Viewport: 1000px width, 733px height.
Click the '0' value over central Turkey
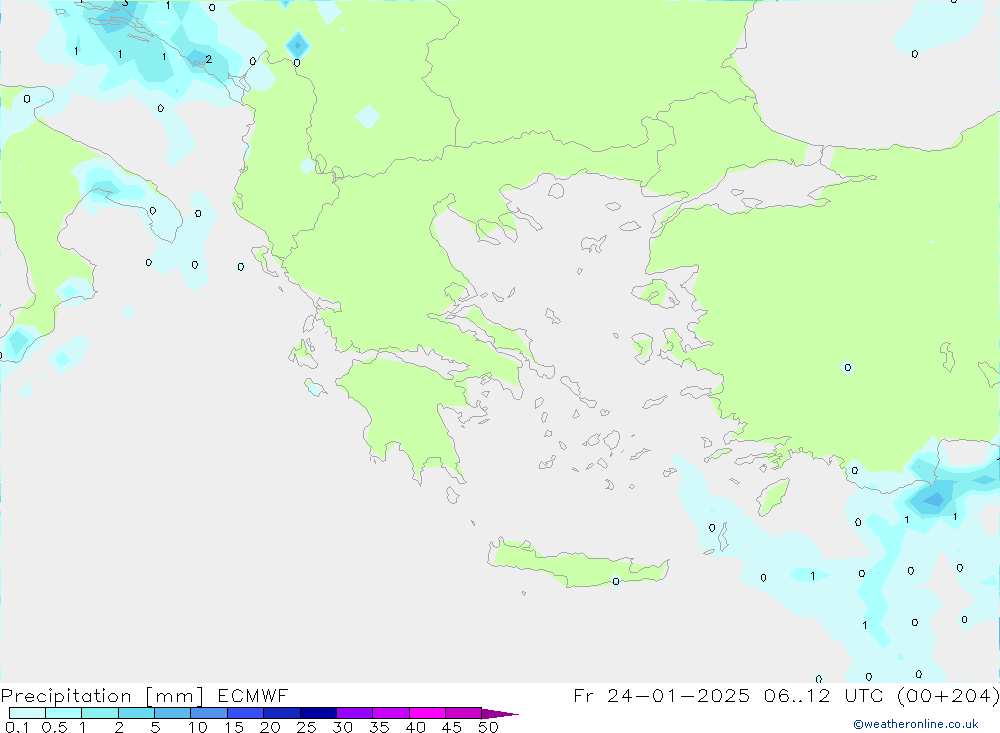pyautogui.click(x=848, y=367)
